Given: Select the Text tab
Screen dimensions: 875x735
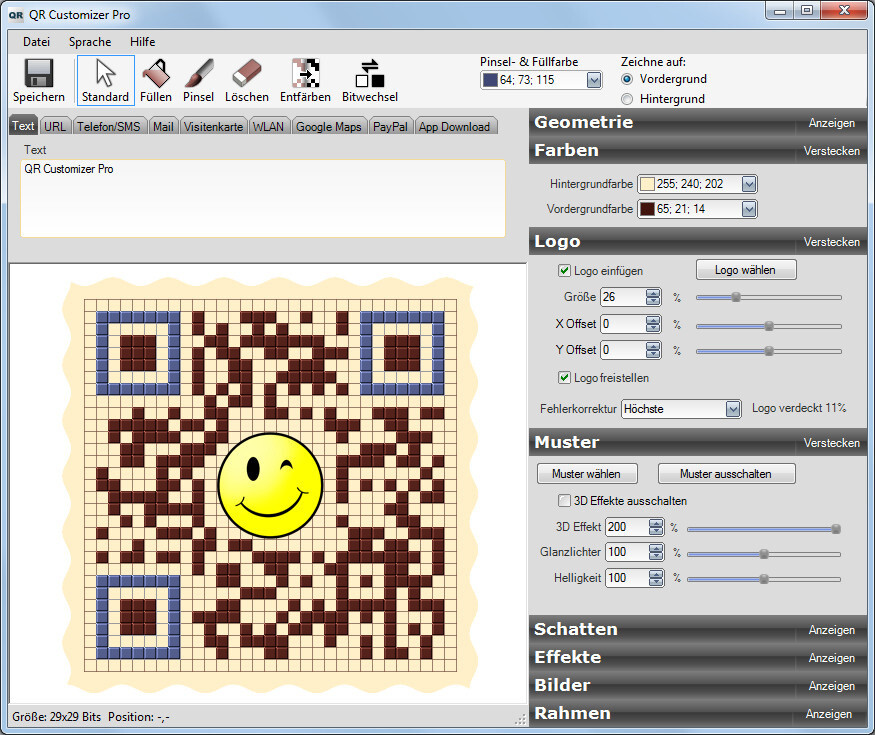Looking at the screenshot, I should pos(23,126).
